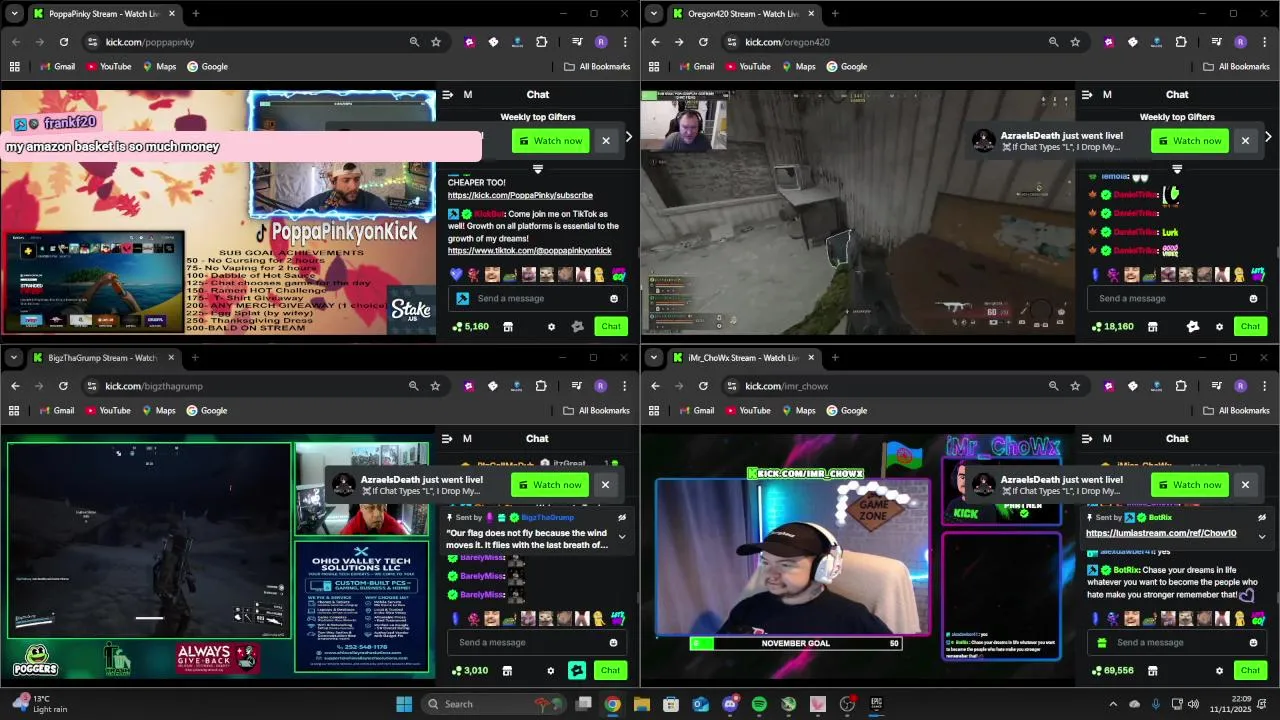Collapse chat panel in PoppaPinky window

click(447, 95)
